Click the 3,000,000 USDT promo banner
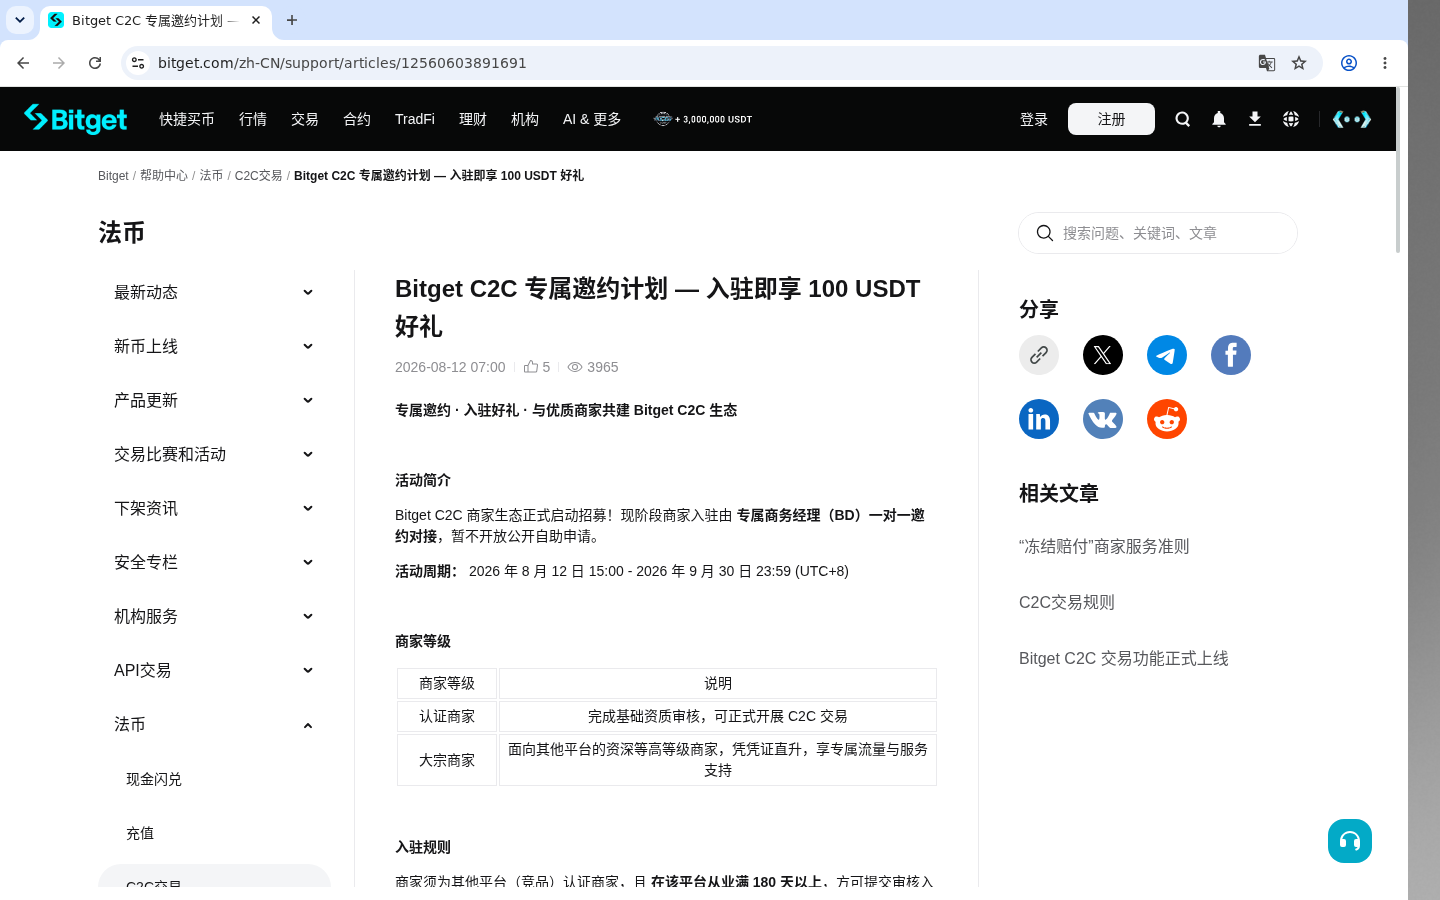 click(703, 119)
